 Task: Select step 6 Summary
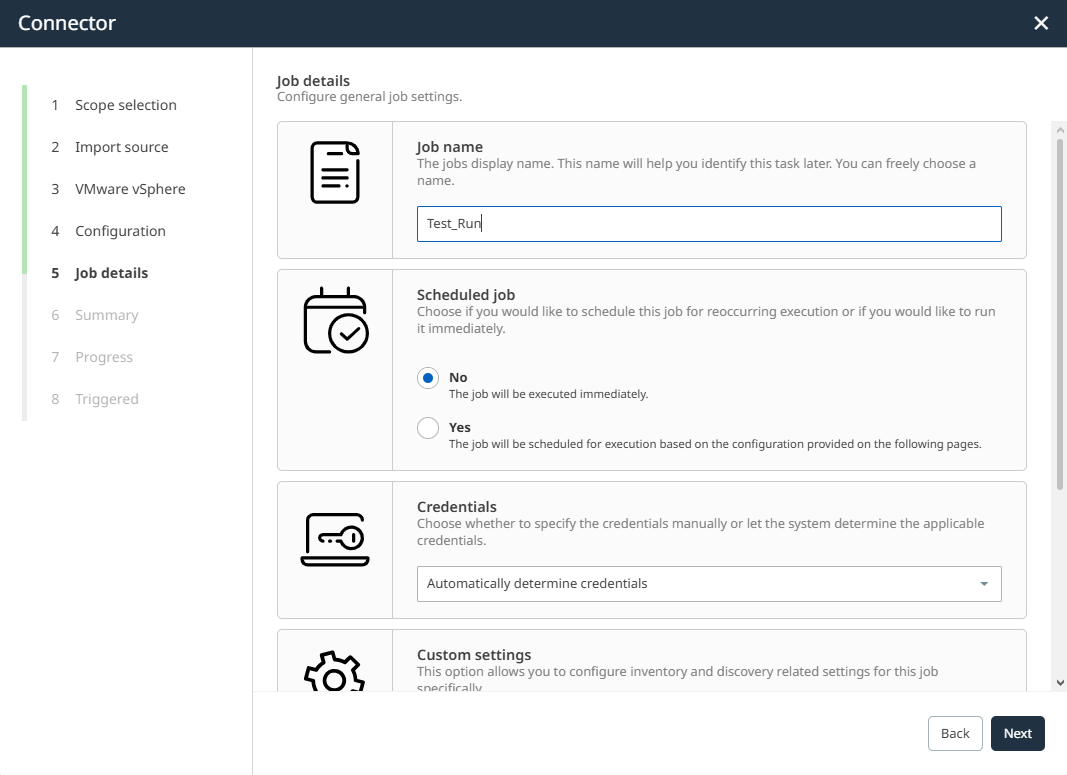[95, 315]
